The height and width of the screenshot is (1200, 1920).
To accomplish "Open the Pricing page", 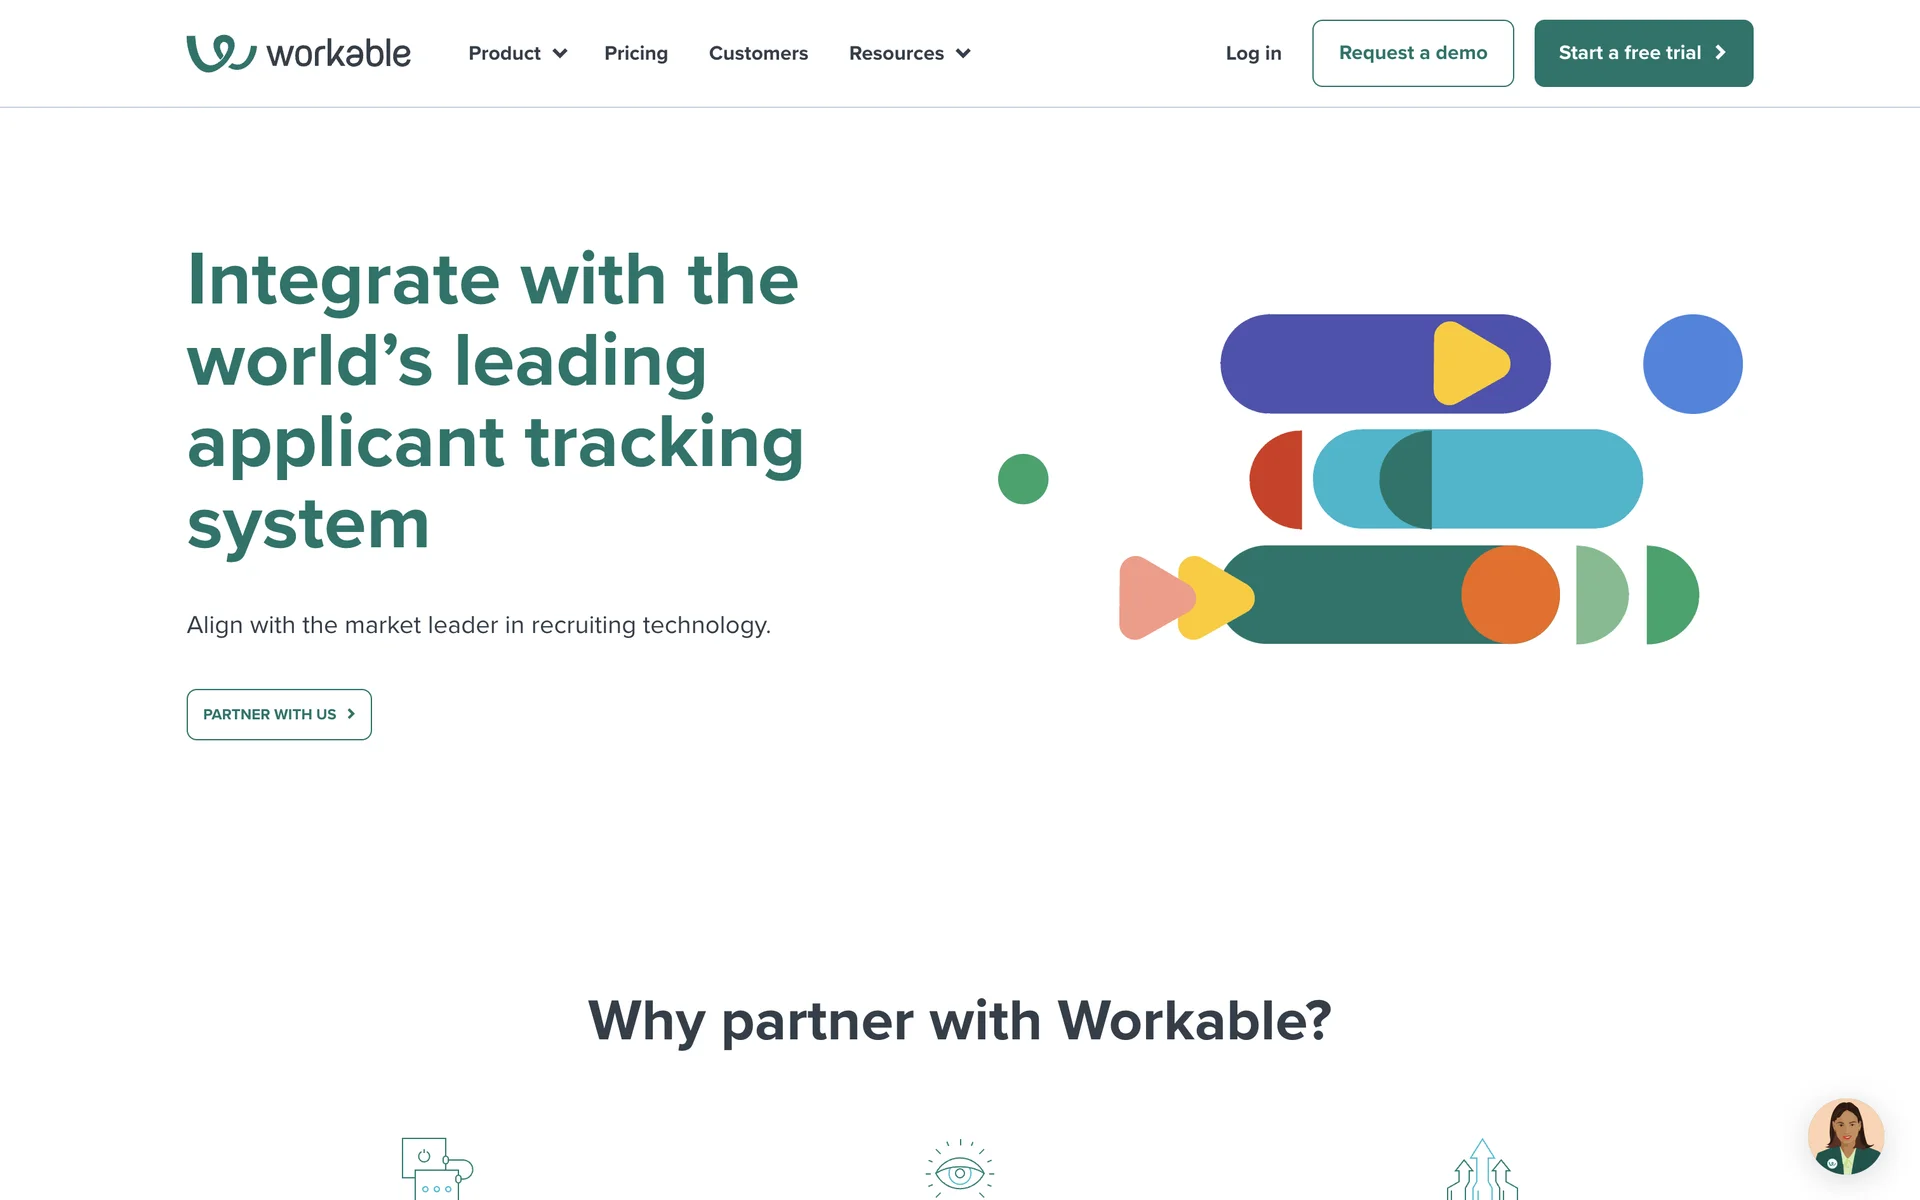I will [x=636, y=53].
